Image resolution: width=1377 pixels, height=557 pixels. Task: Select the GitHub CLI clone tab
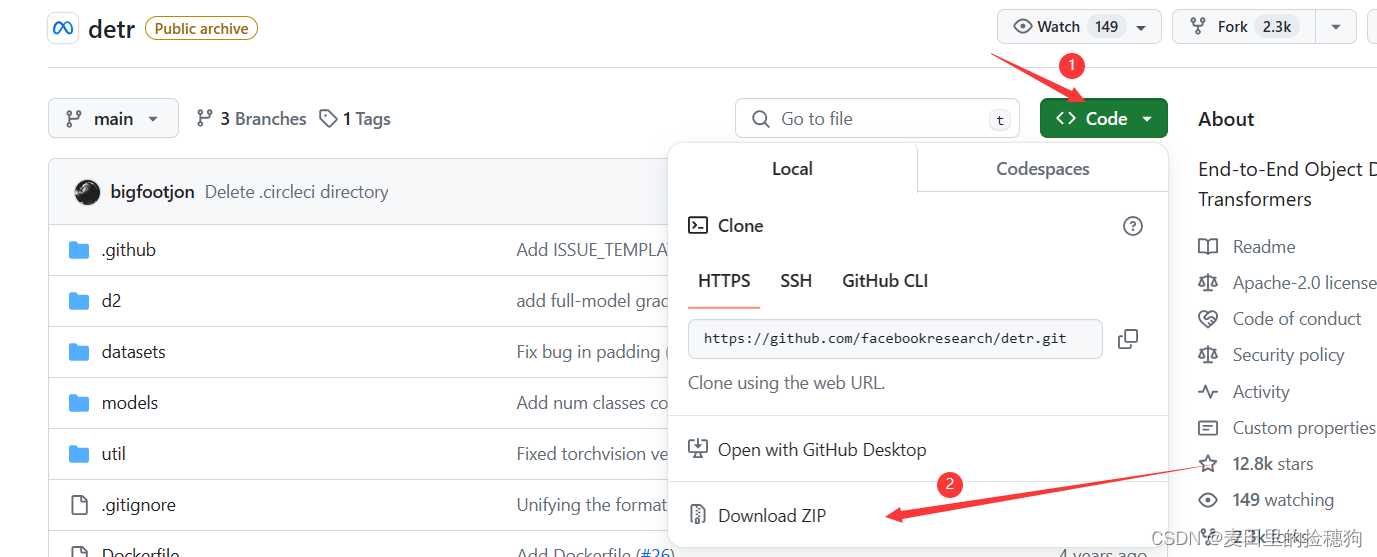pos(885,281)
